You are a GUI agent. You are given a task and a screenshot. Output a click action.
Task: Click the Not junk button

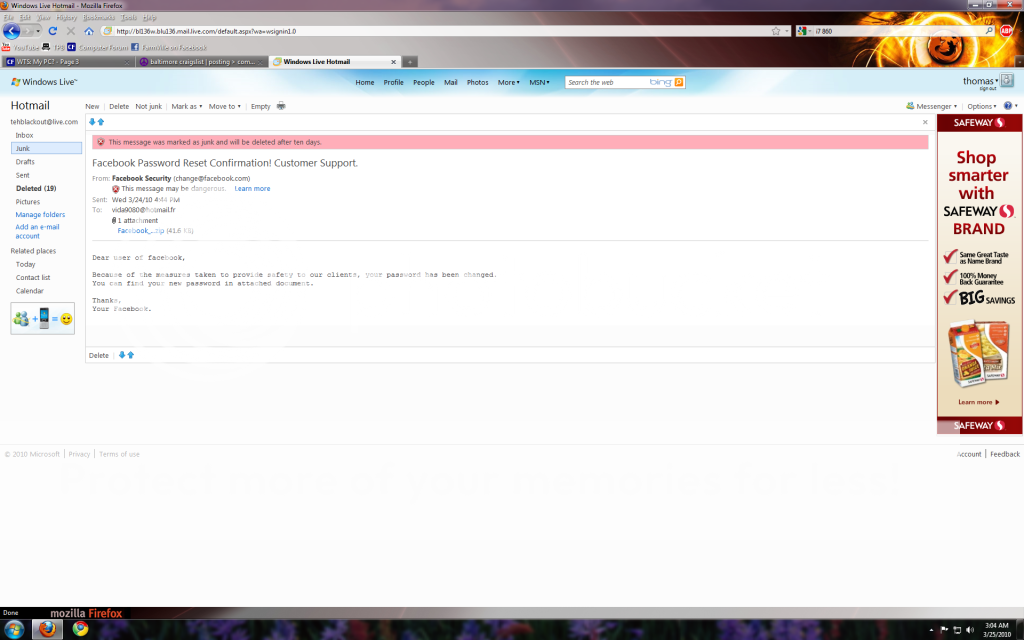point(148,106)
